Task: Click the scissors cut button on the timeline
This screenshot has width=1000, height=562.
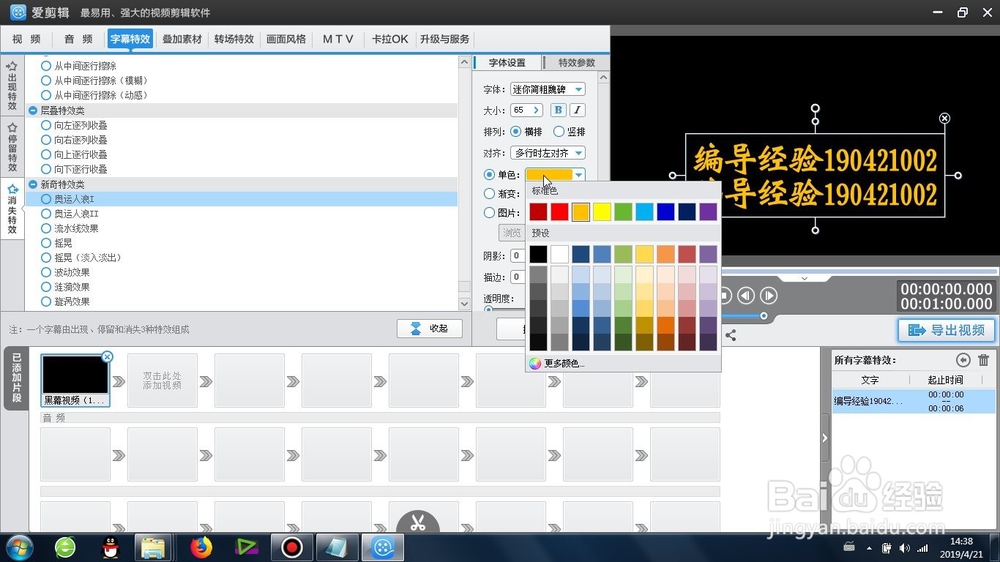Action: [x=418, y=523]
